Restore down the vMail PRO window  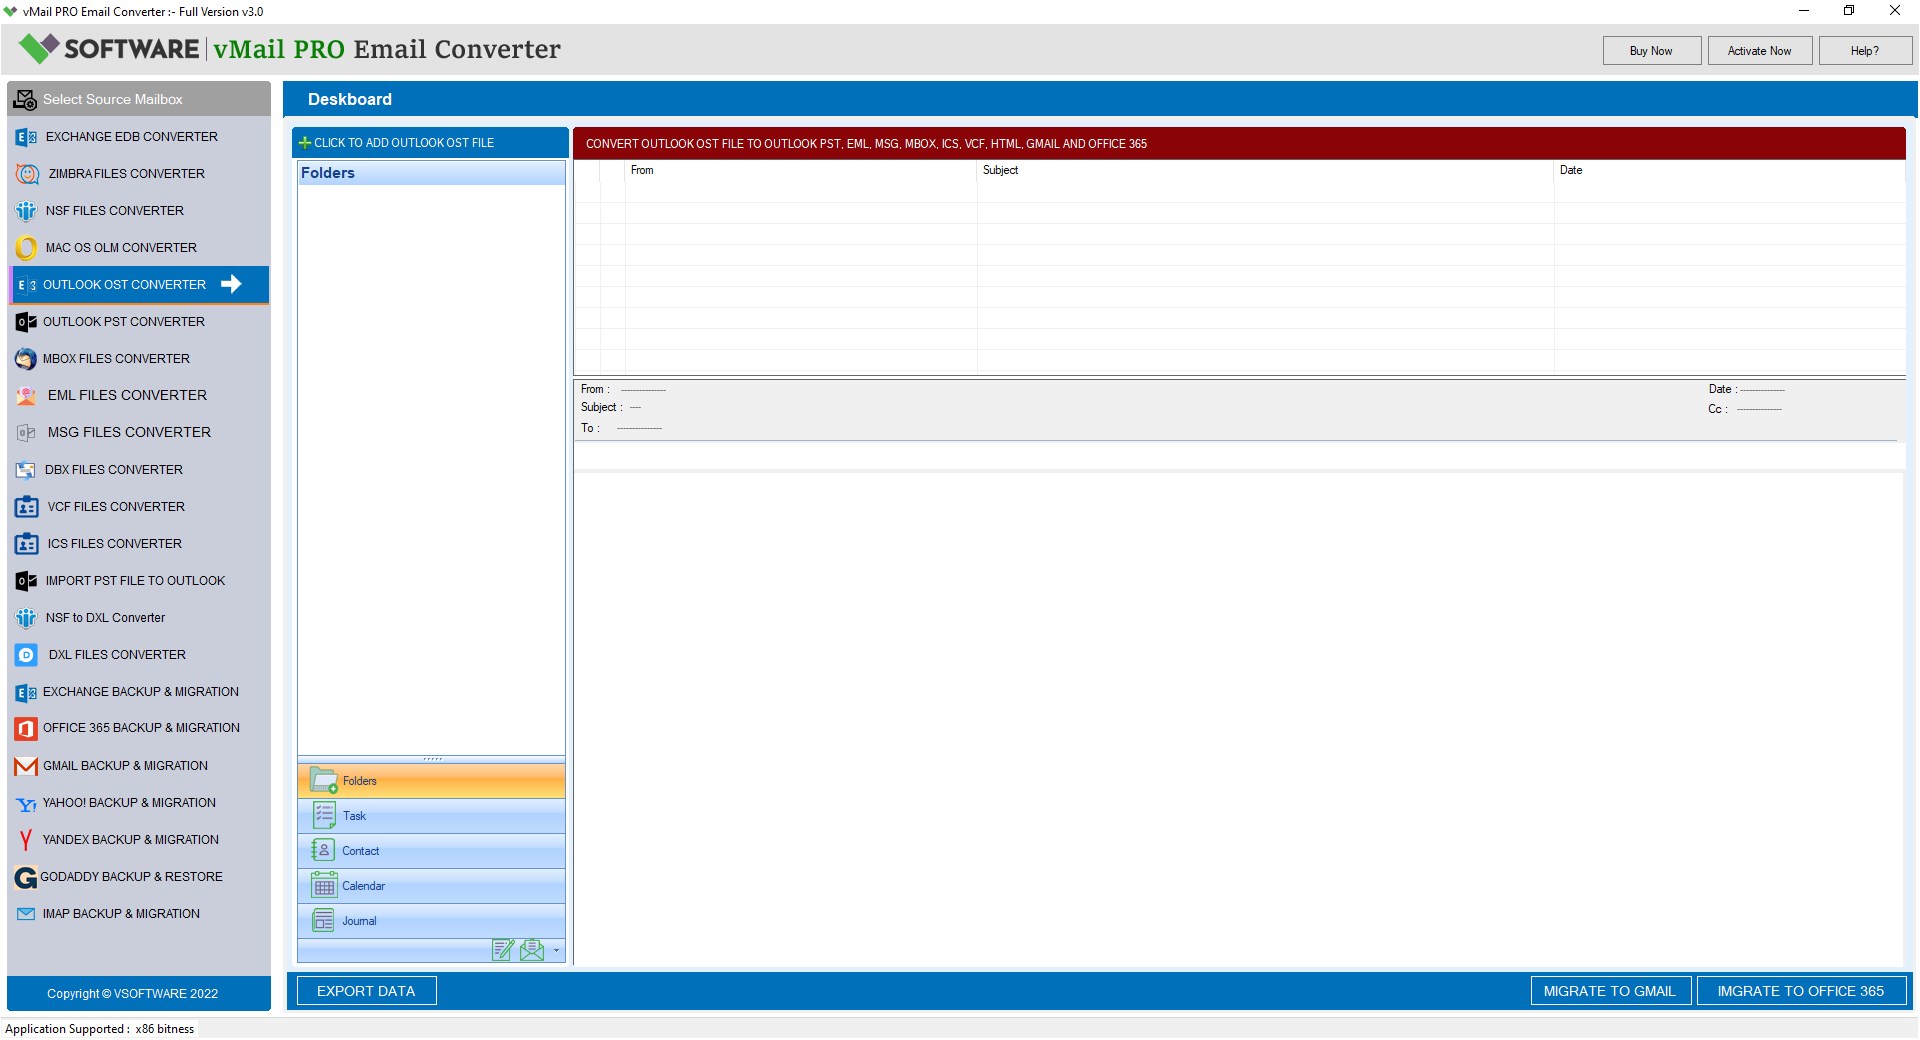click(1849, 11)
